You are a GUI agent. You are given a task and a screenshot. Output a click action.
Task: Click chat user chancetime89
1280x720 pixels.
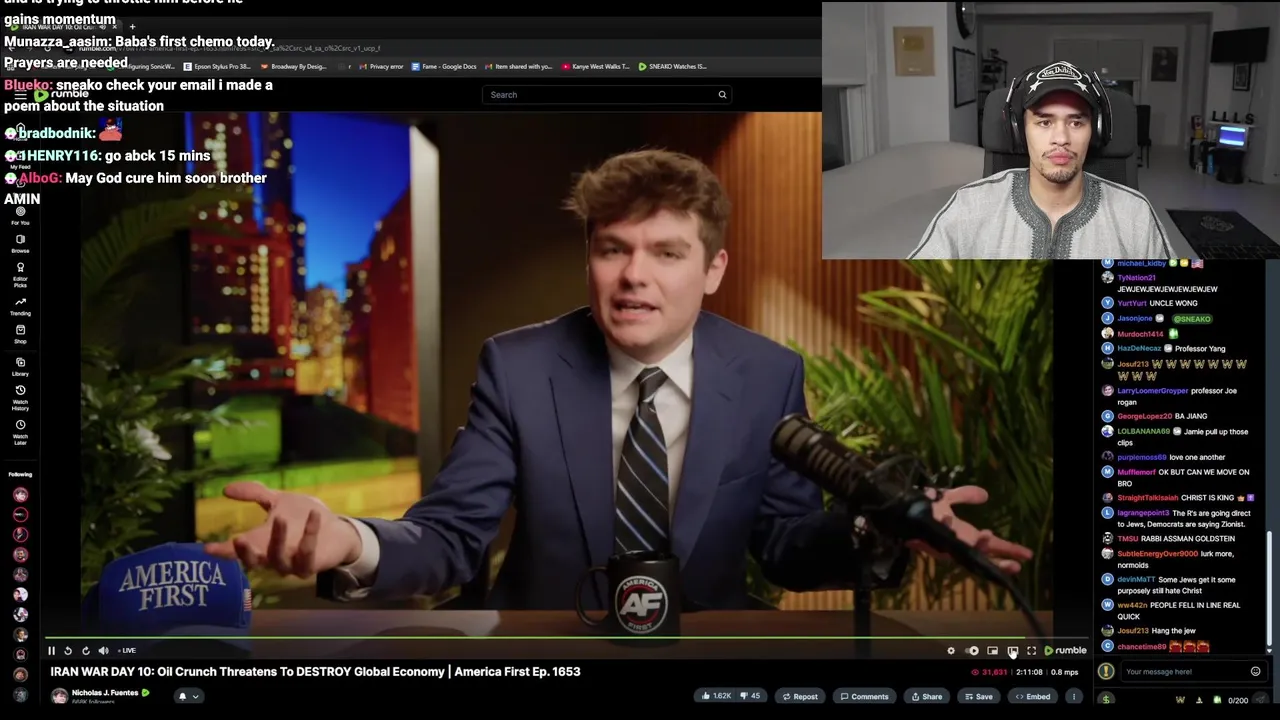point(1142,647)
